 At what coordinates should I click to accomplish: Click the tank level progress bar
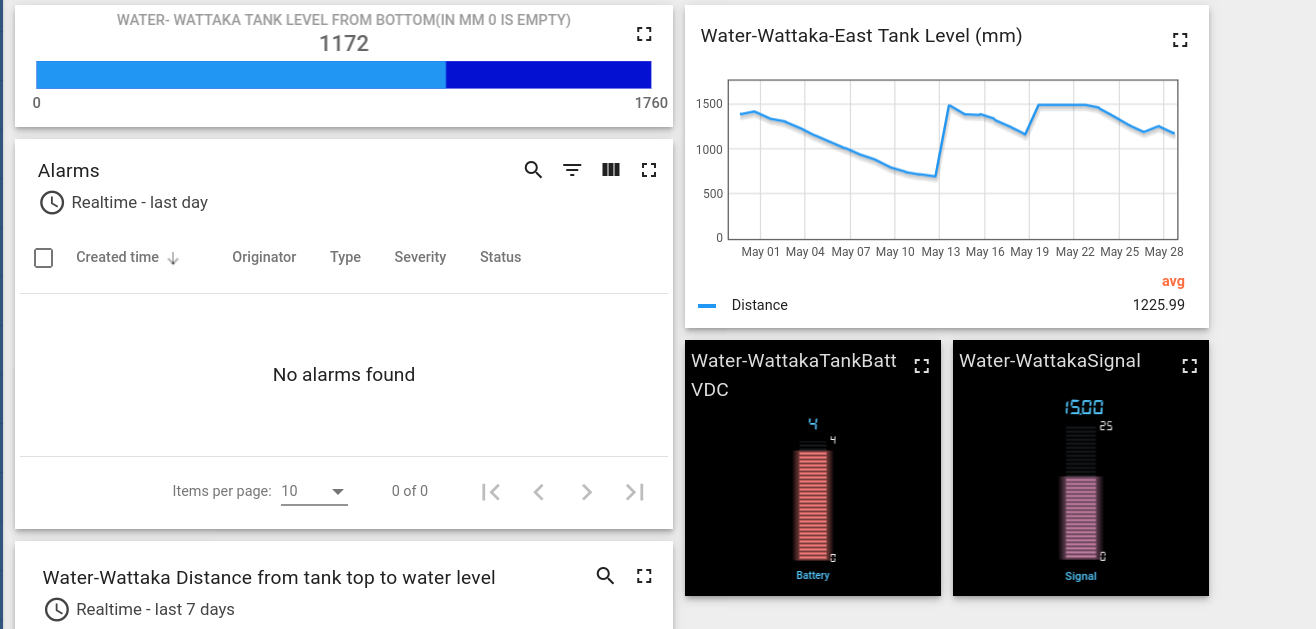click(x=344, y=75)
